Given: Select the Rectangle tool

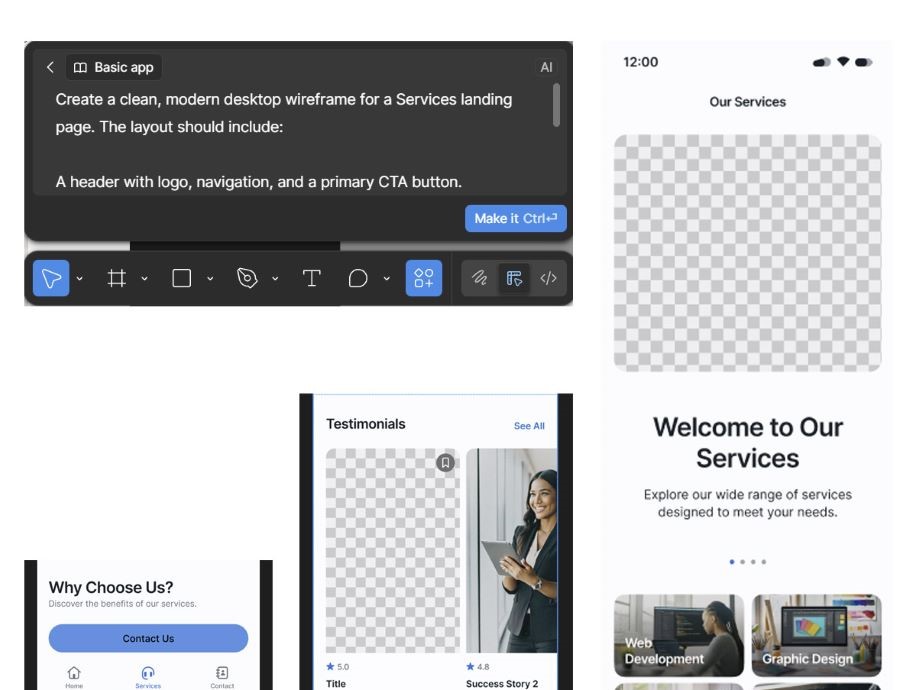Looking at the screenshot, I should (181, 278).
